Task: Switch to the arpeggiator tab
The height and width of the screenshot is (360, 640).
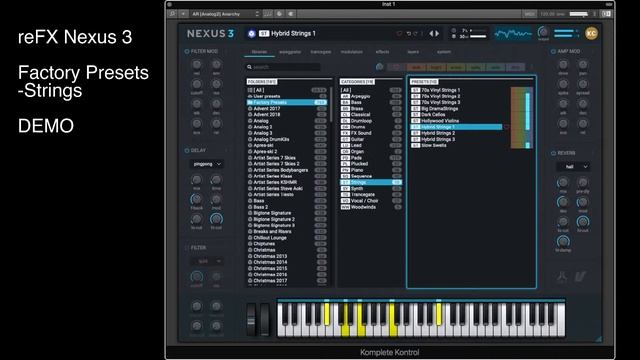Action: click(290, 52)
